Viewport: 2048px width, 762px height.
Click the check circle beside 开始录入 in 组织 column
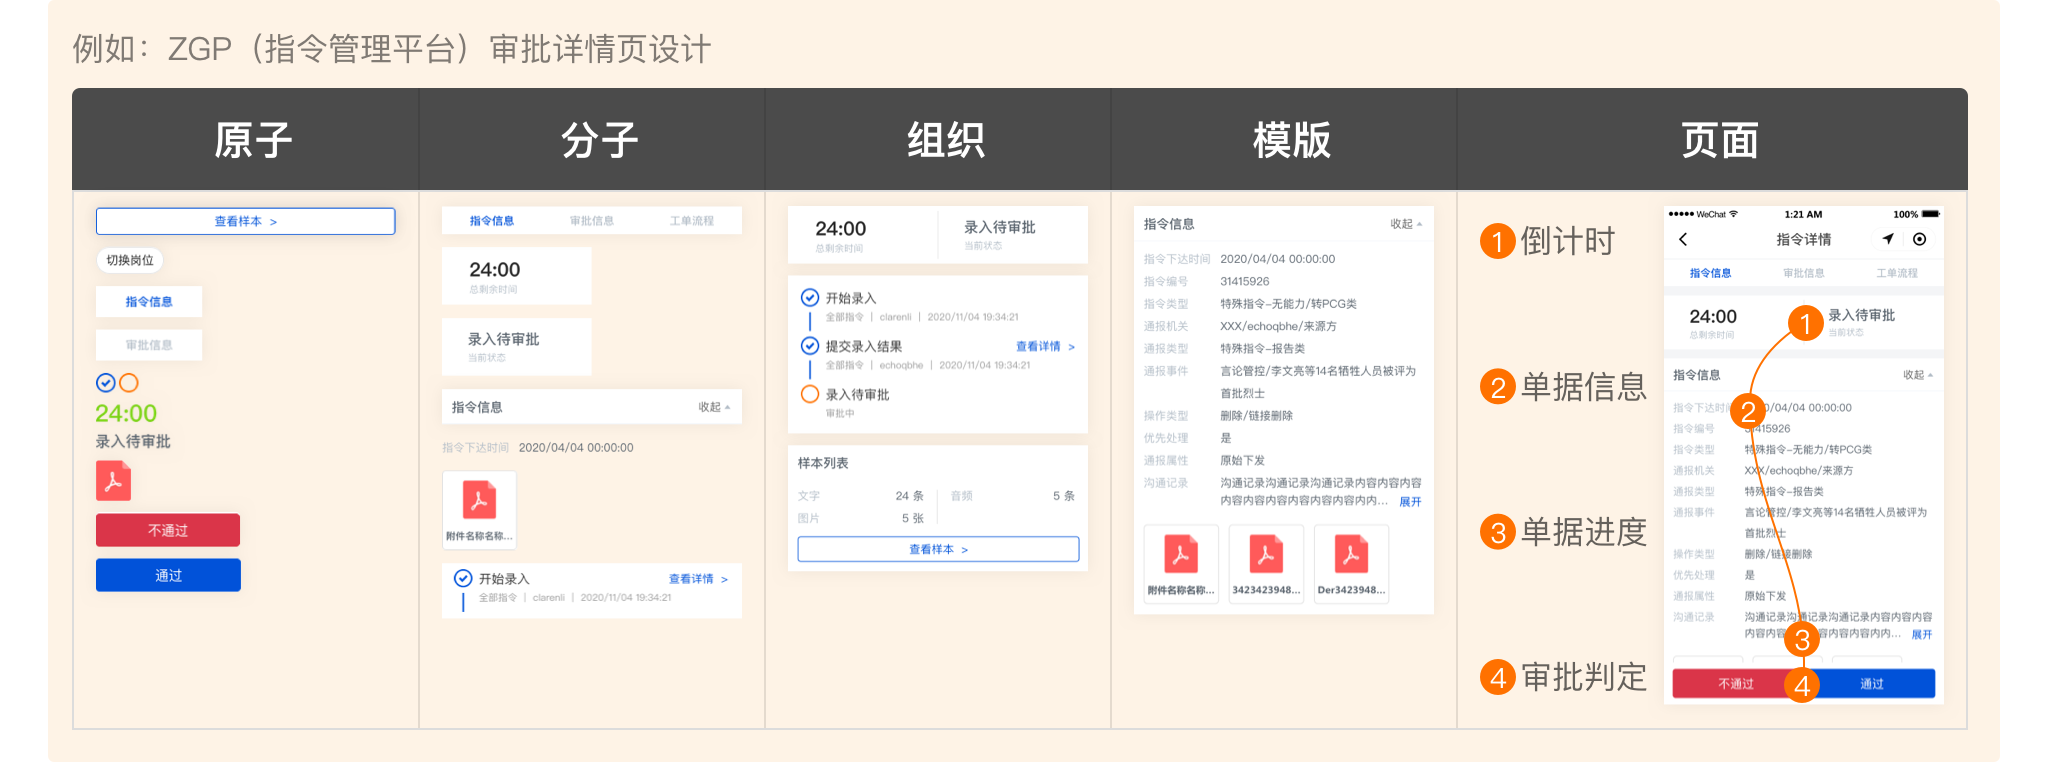pyautogui.click(x=810, y=297)
